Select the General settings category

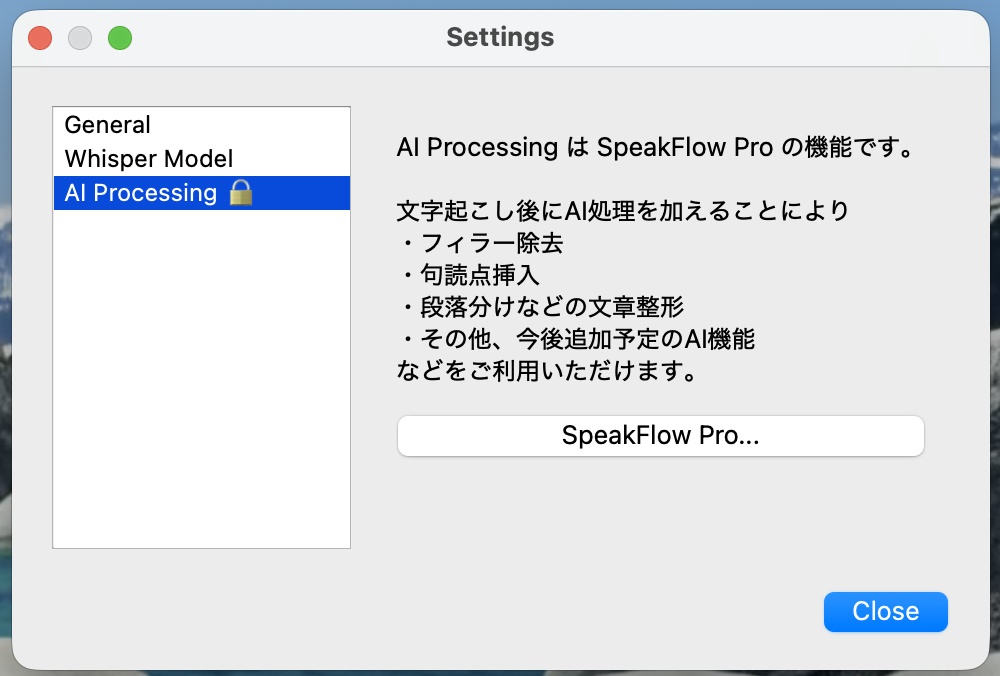pos(202,125)
